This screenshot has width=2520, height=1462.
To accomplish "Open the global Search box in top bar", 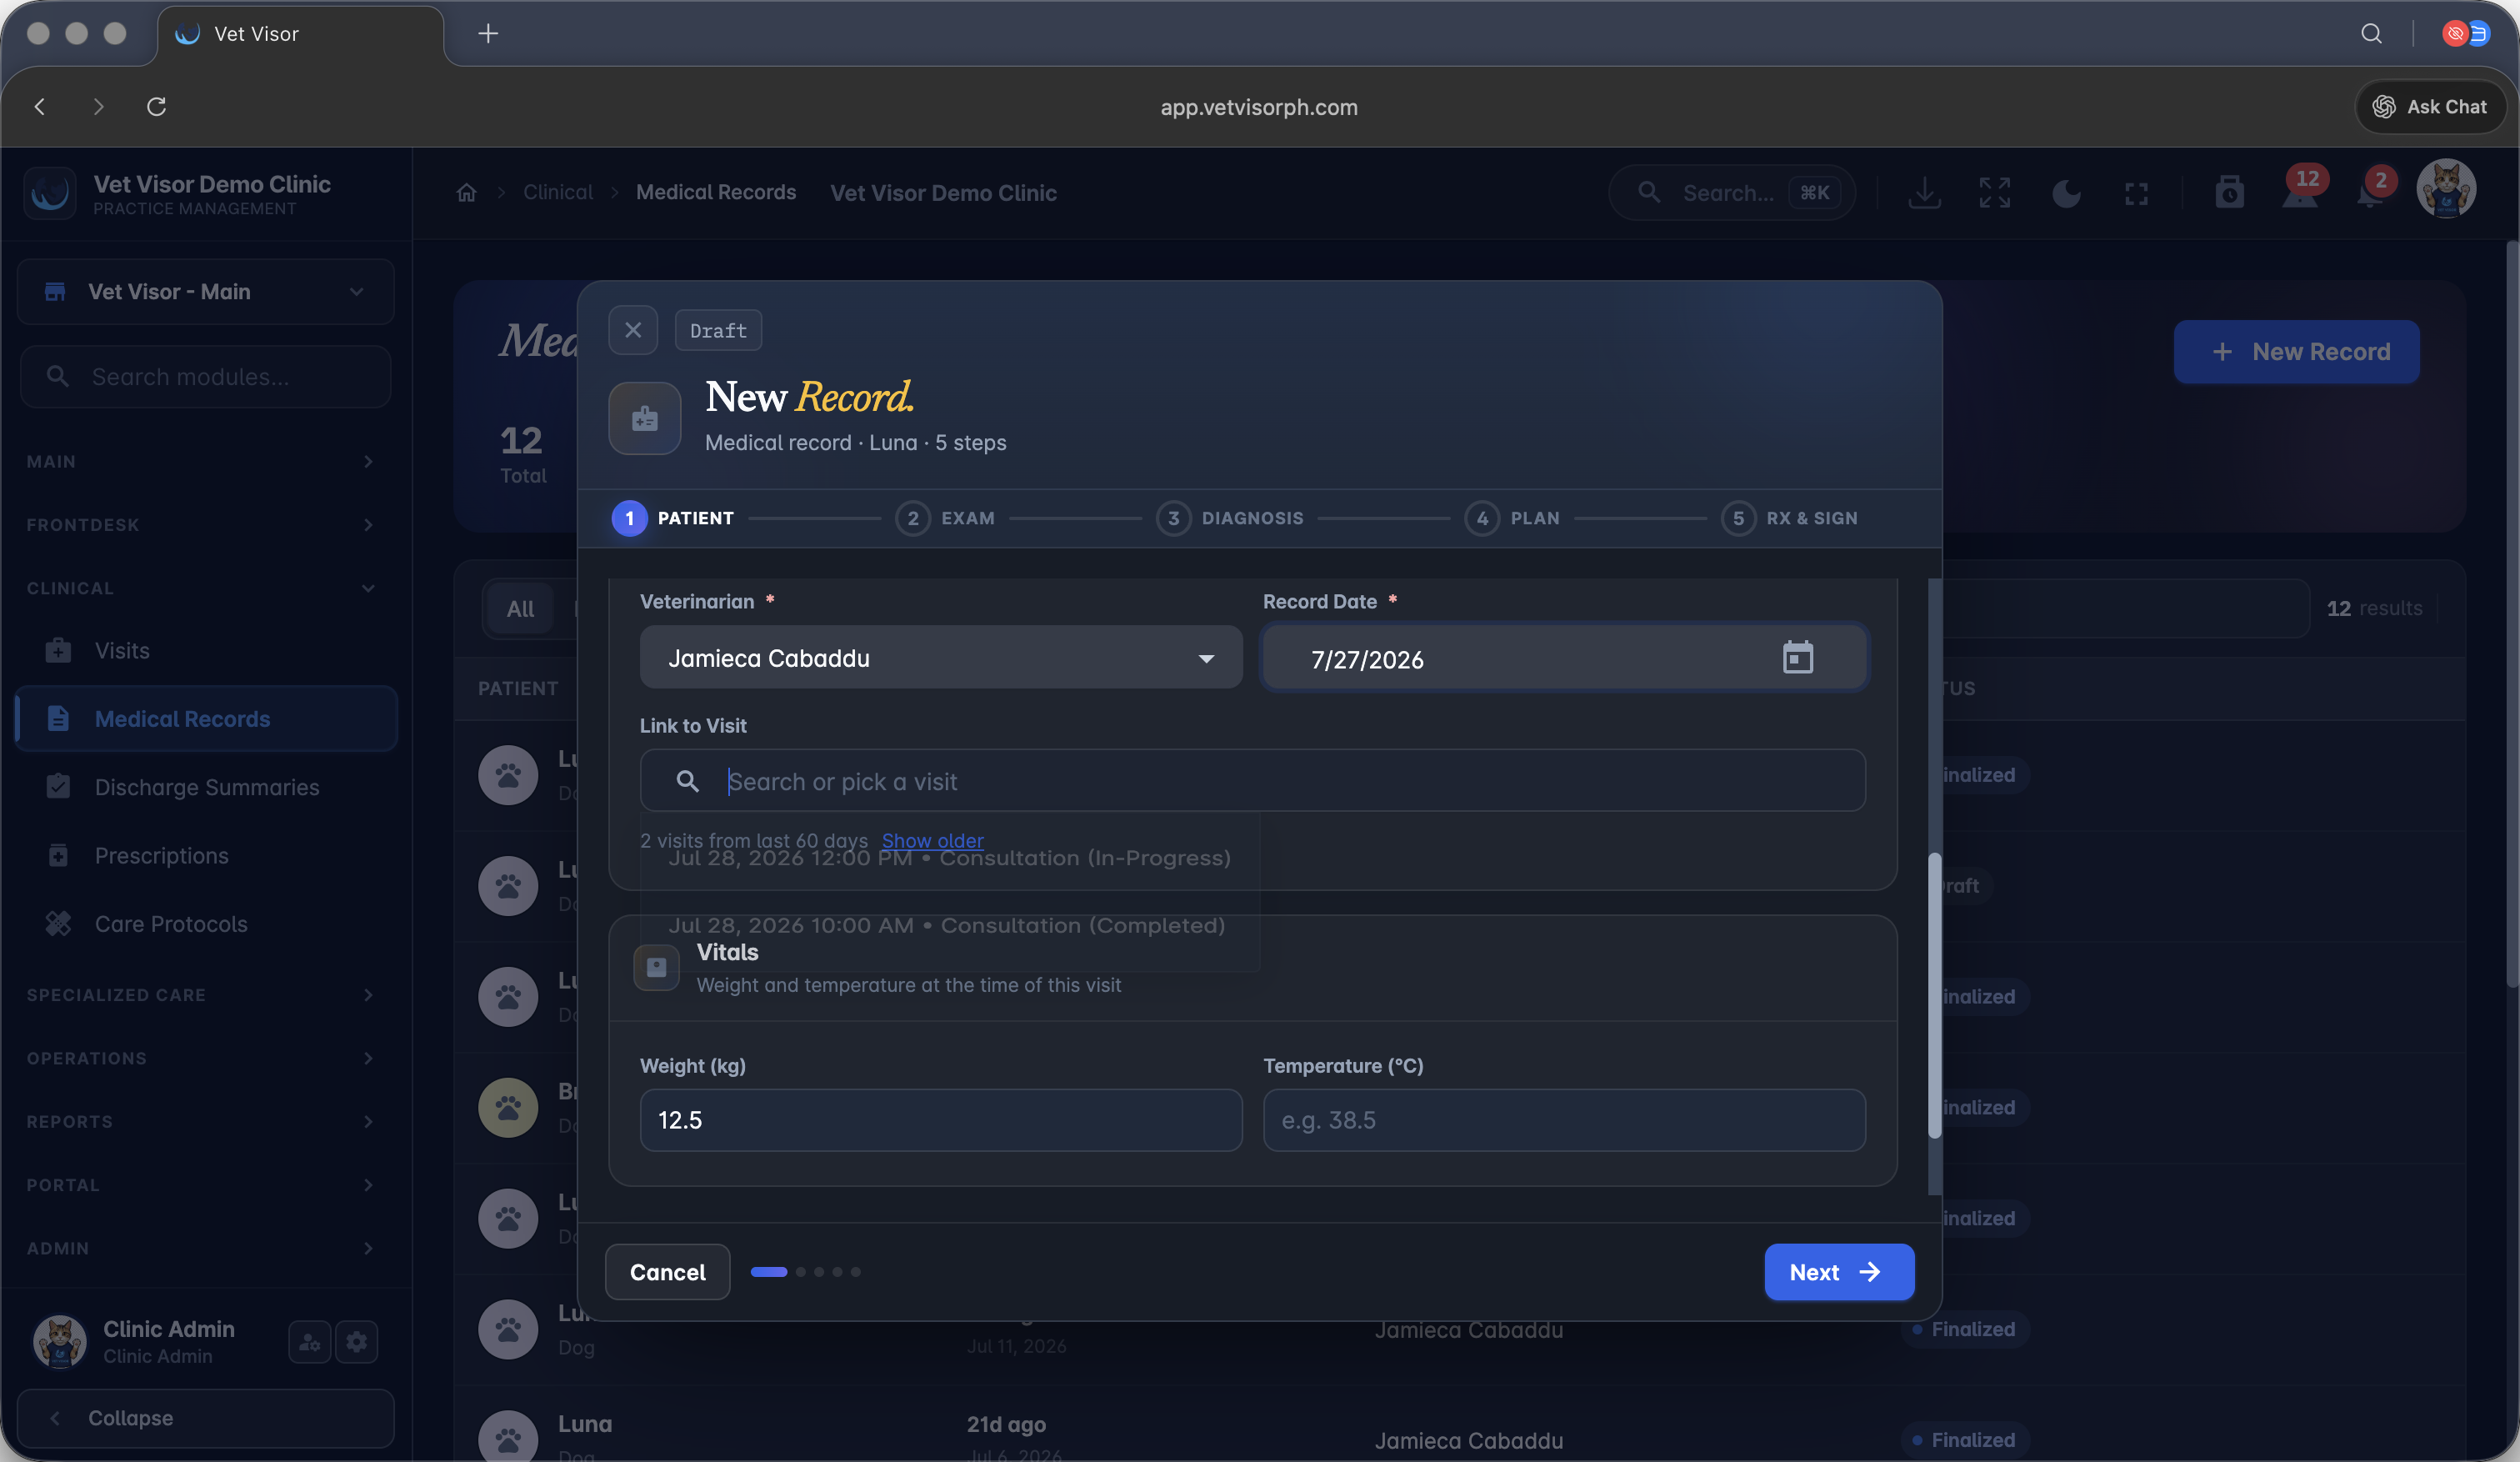I will click(x=1731, y=192).
